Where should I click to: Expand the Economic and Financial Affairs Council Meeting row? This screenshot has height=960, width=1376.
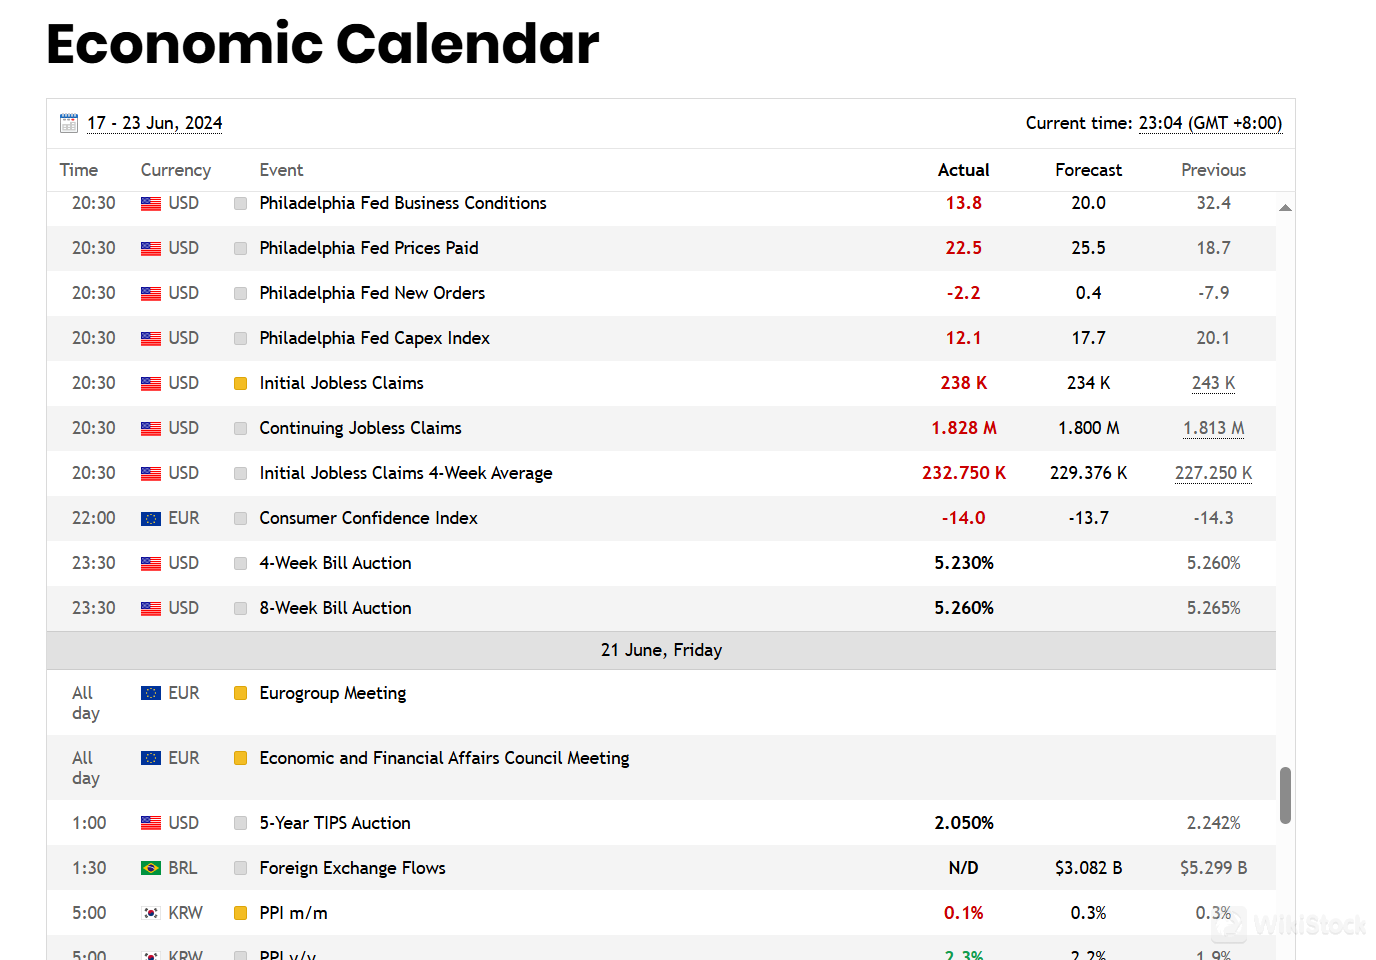444,758
